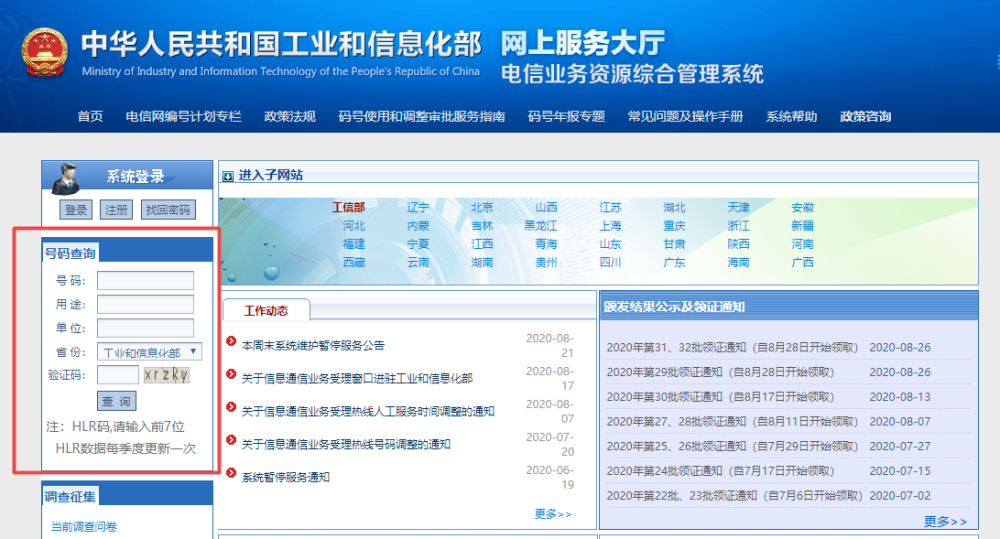Open 2020年第25、26批领证通知

(x=732, y=447)
